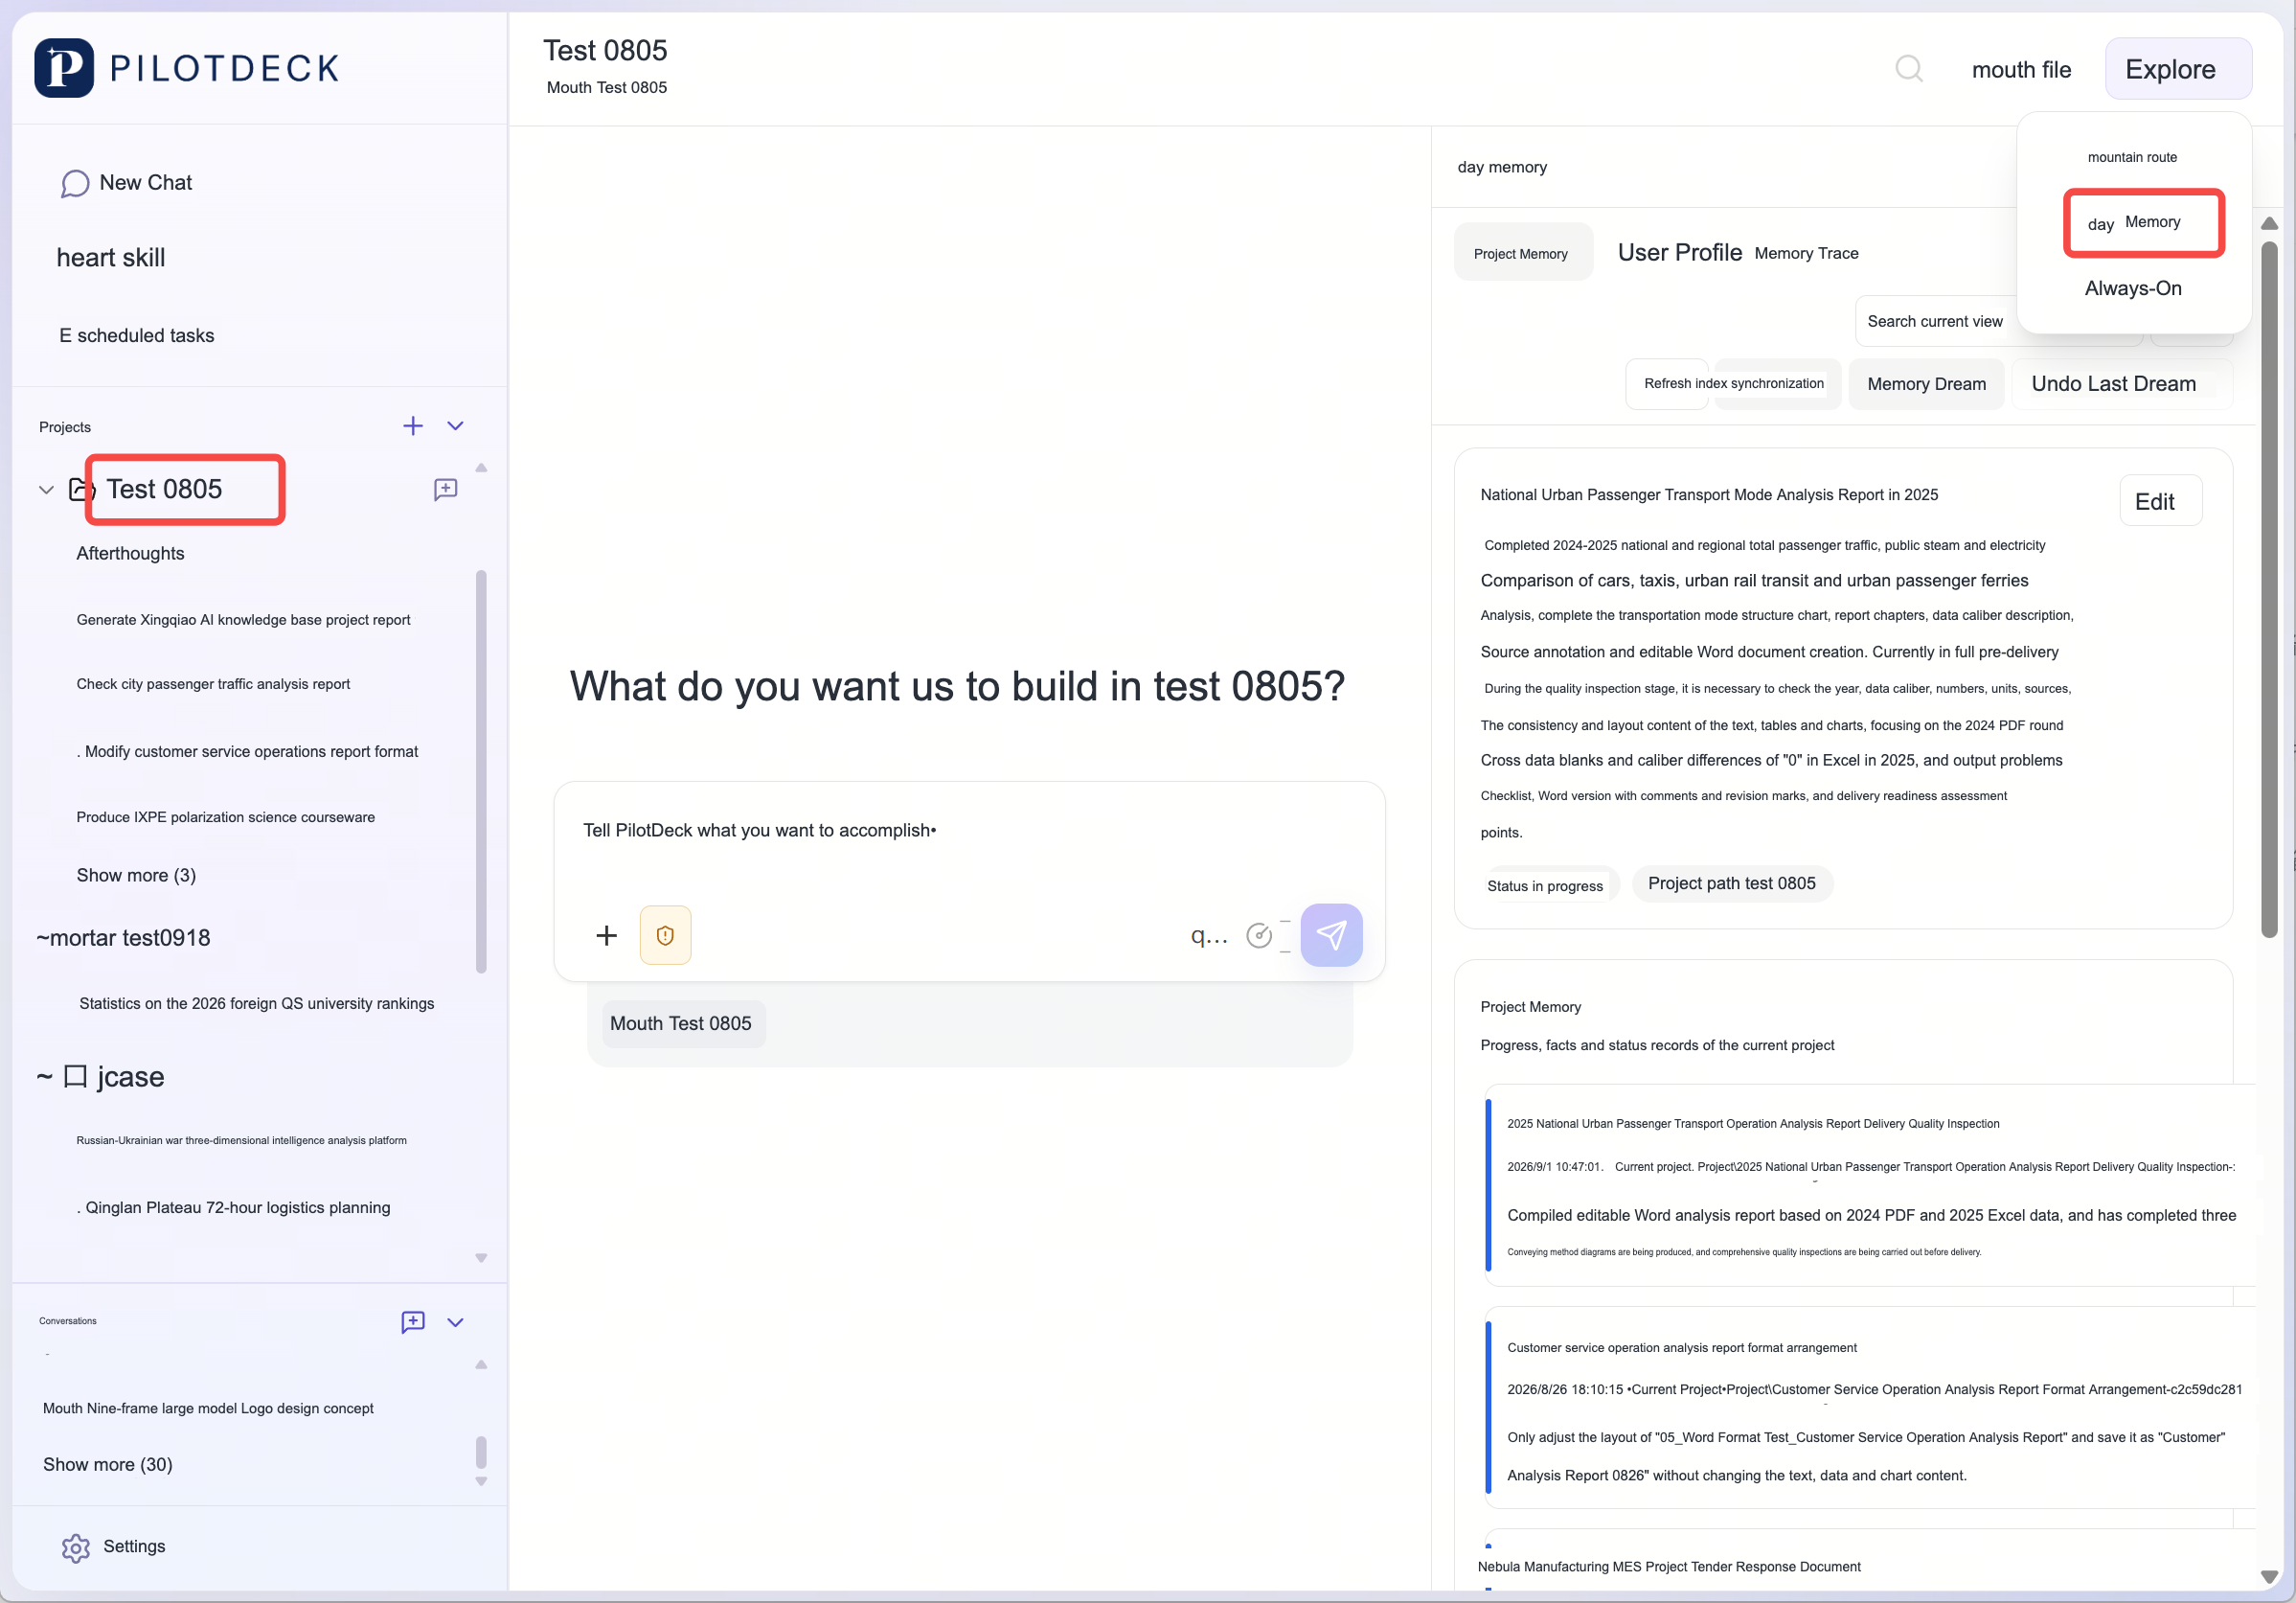The width and height of the screenshot is (2296, 1603).
Task: Open the New Chat bubble icon
Action: [x=75, y=183]
